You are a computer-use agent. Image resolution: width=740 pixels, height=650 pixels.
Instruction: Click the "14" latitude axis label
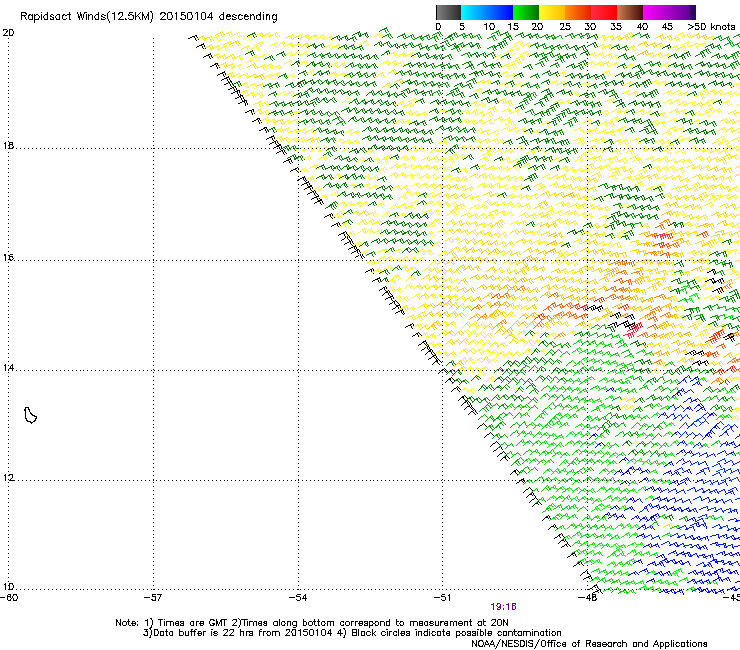(x=8, y=367)
